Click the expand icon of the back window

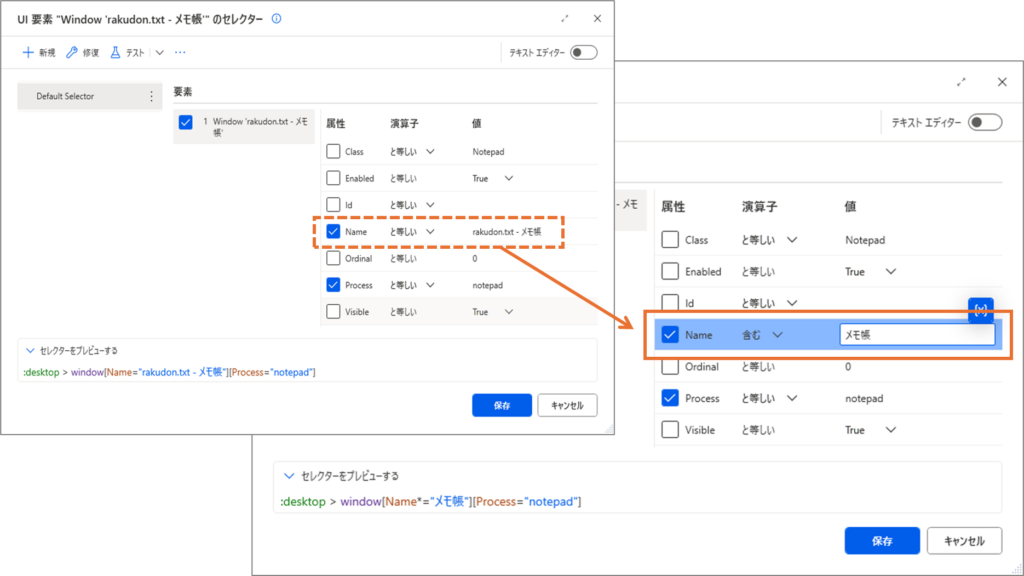(x=565, y=18)
